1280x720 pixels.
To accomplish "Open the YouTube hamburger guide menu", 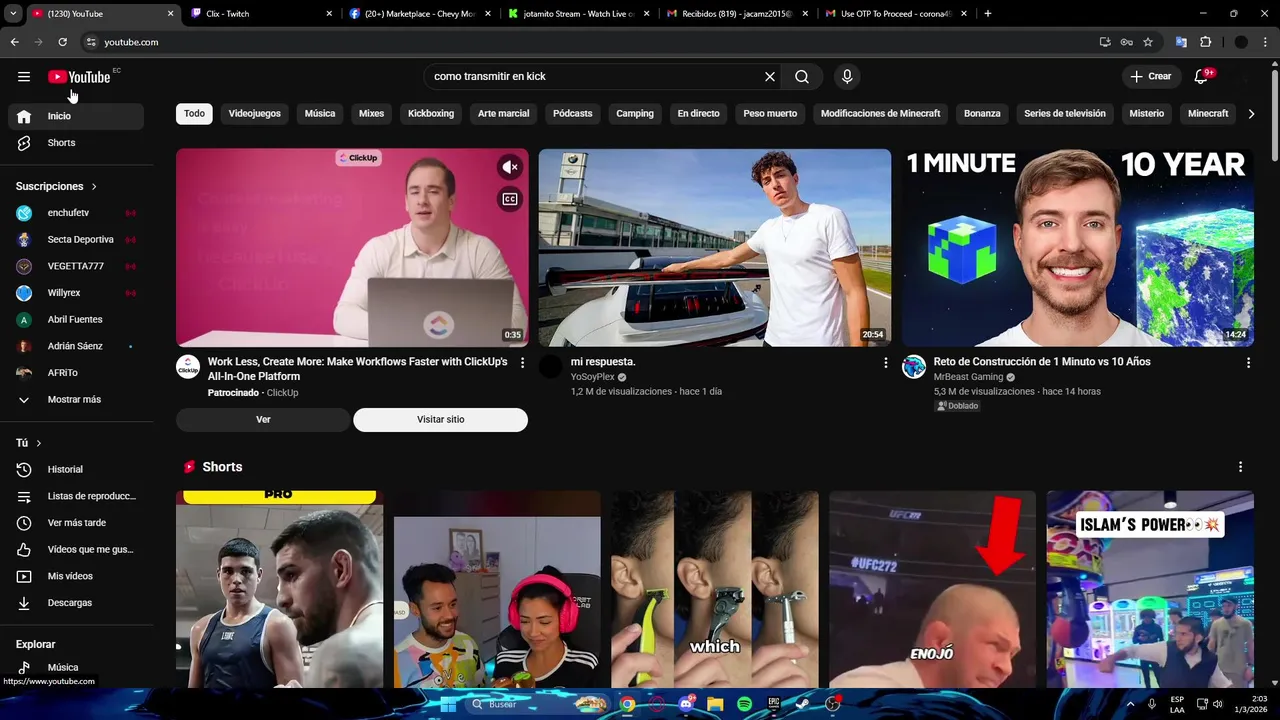I will 24,76.
